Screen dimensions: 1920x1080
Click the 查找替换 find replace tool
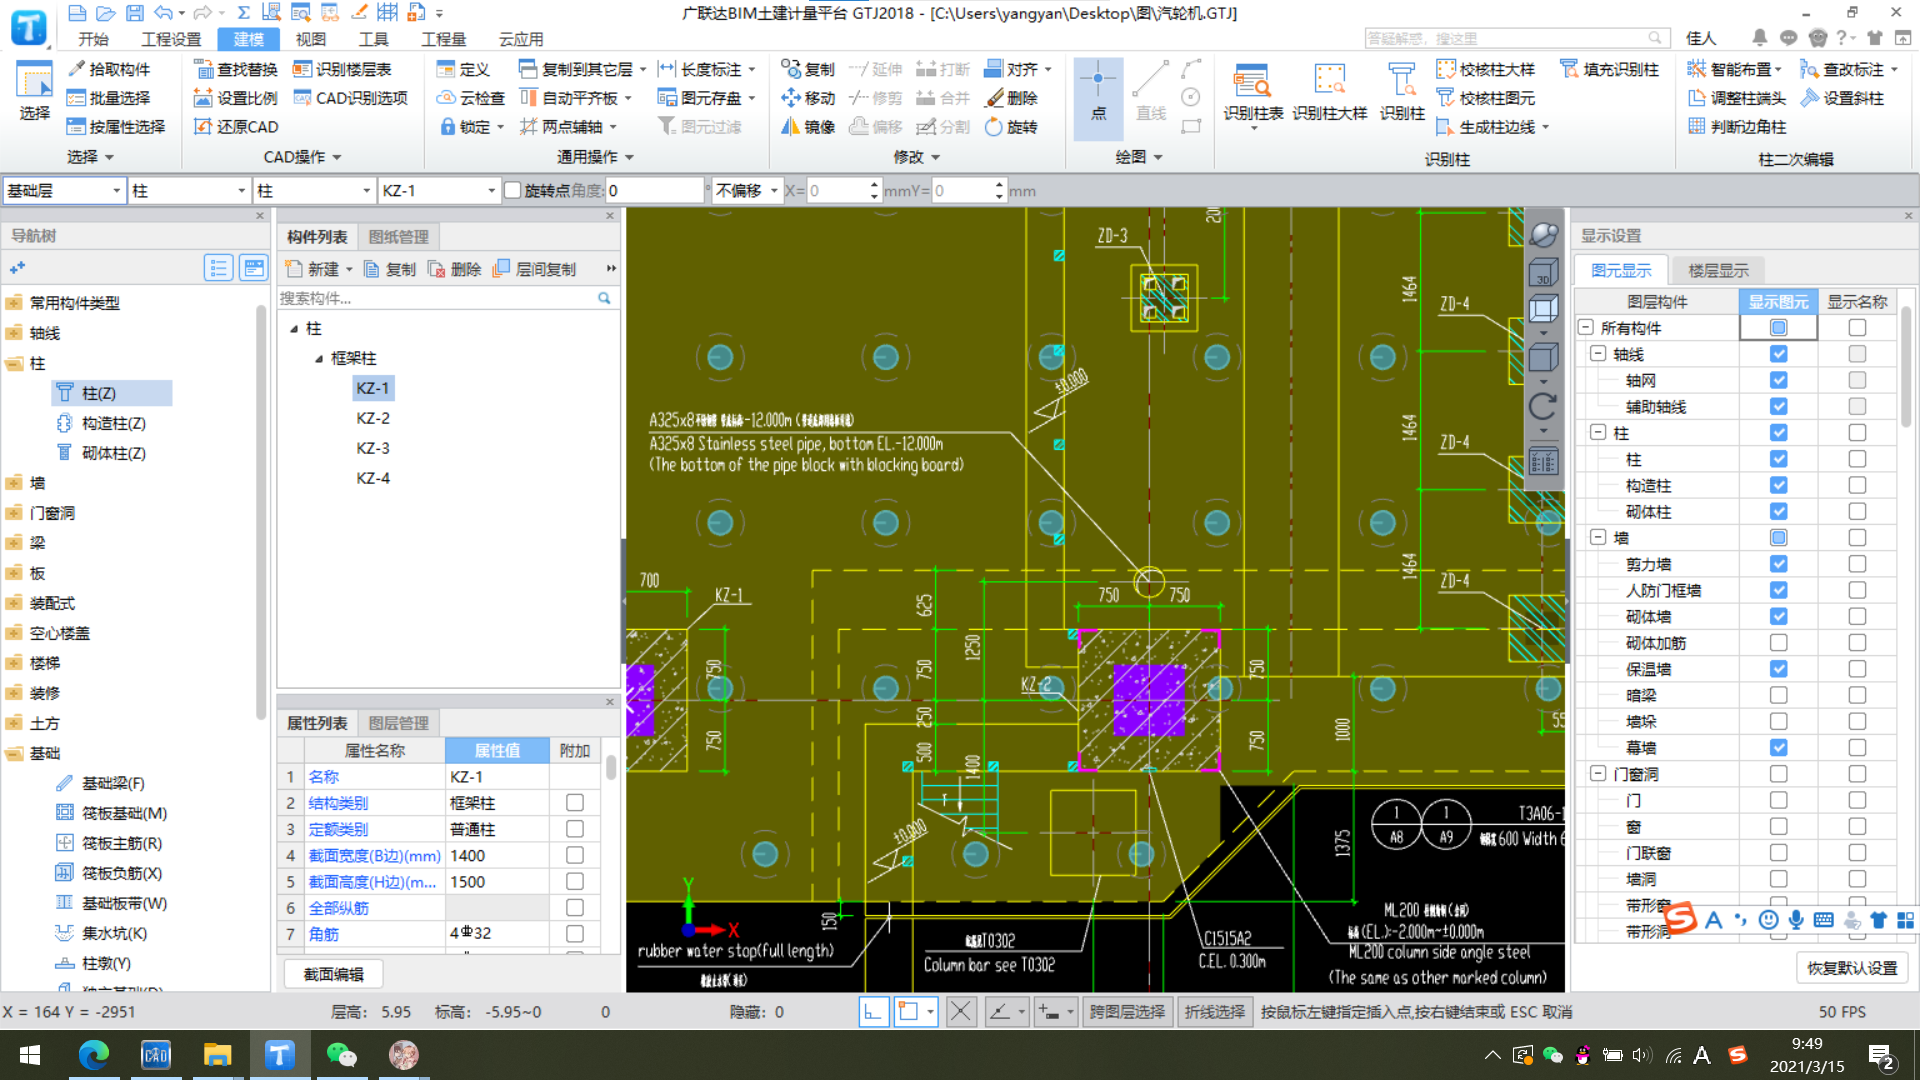pyautogui.click(x=235, y=69)
